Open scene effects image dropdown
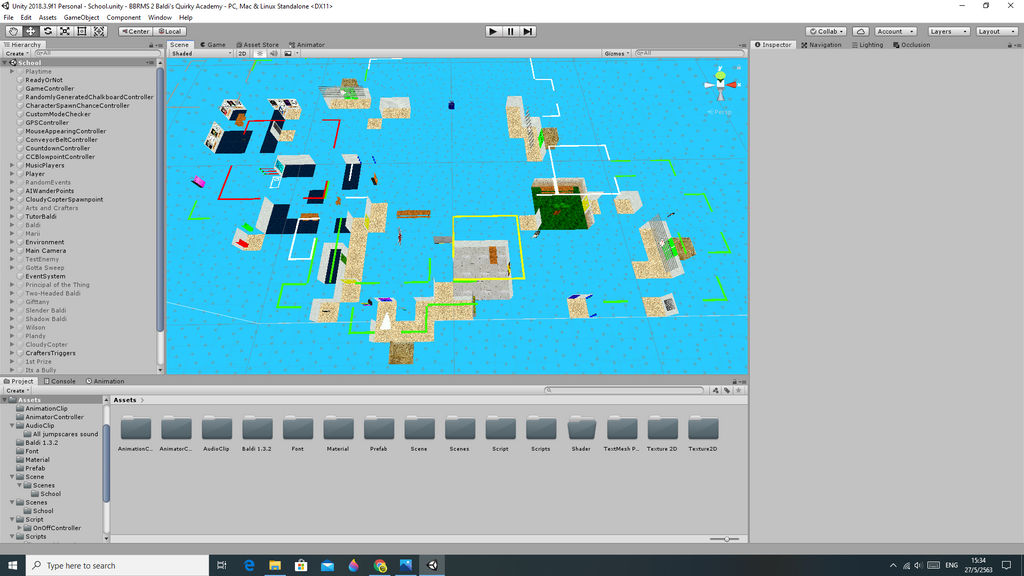 coord(291,54)
